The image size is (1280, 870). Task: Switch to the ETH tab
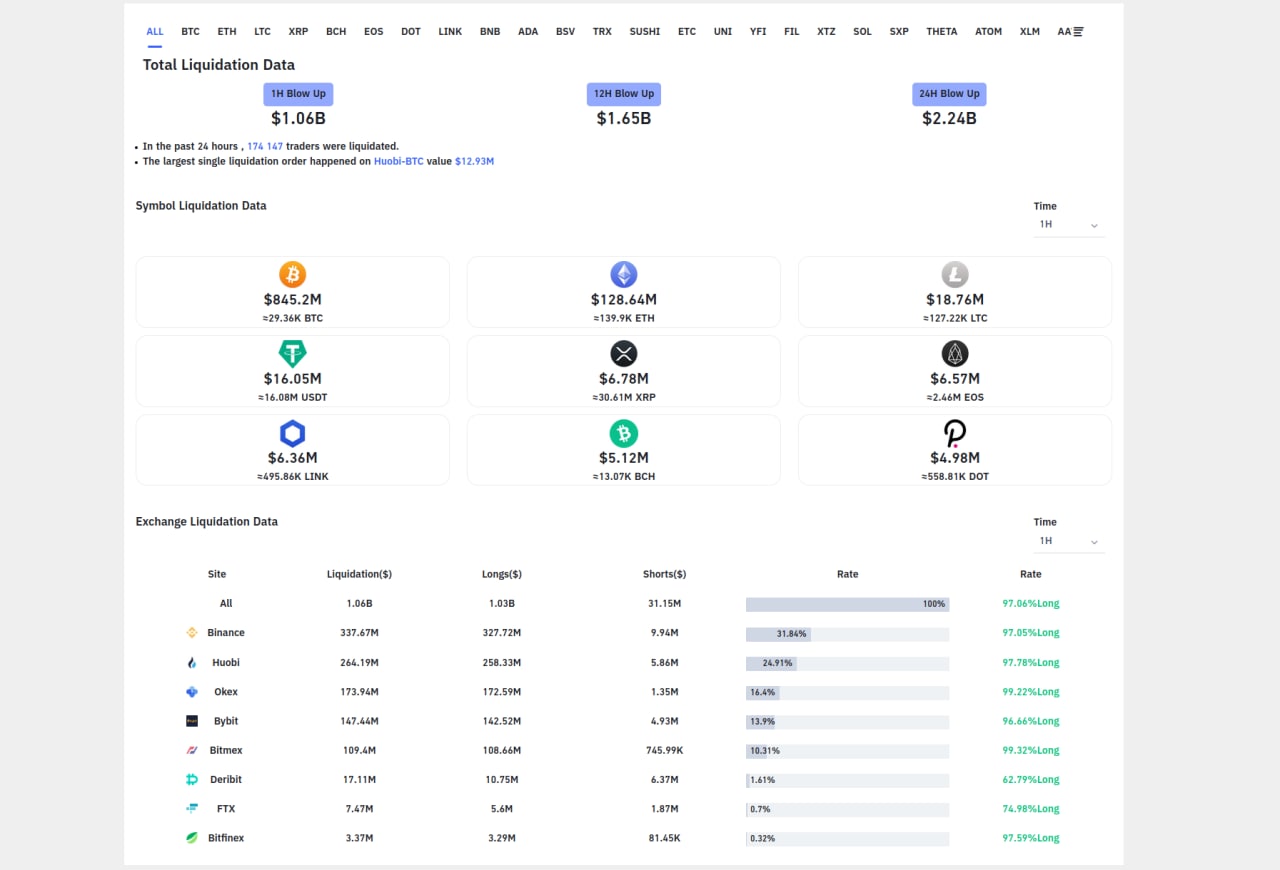tap(227, 32)
